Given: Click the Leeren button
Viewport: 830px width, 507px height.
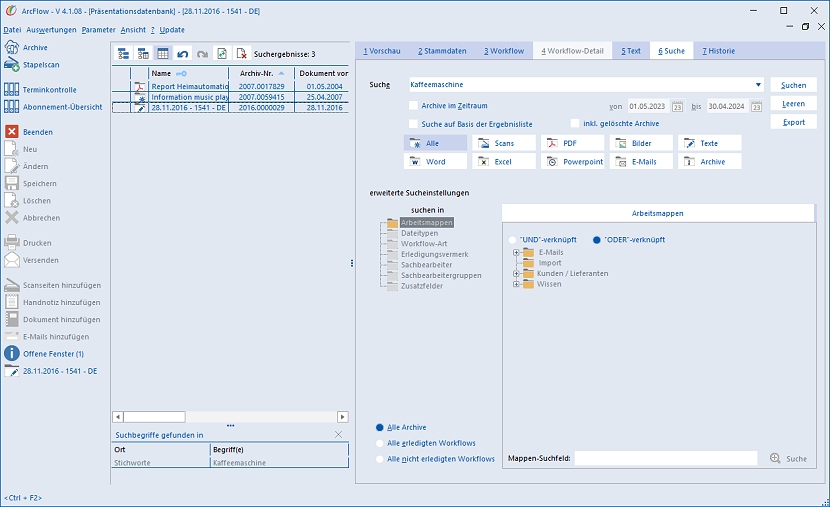Looking at the screenshot, I should click(x=793, y=104).
